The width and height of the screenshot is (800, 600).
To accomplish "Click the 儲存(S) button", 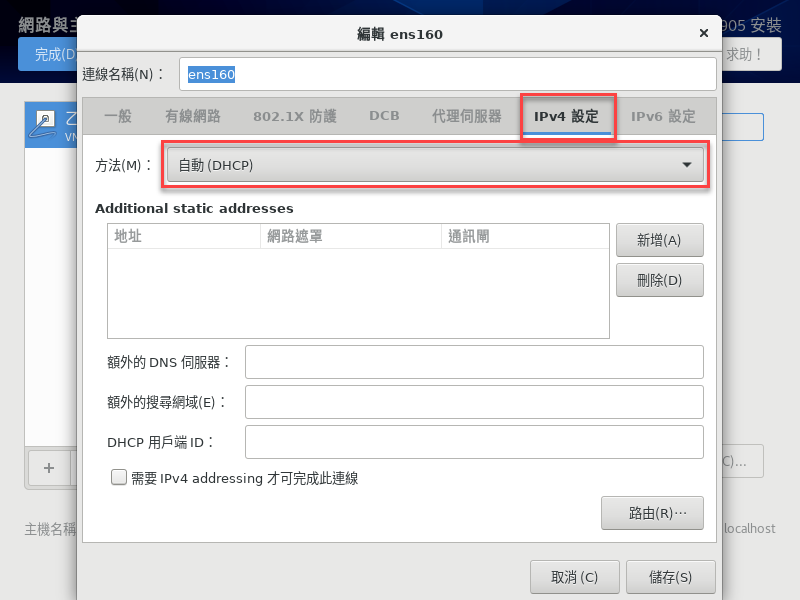I will click(x=670, y=577).
